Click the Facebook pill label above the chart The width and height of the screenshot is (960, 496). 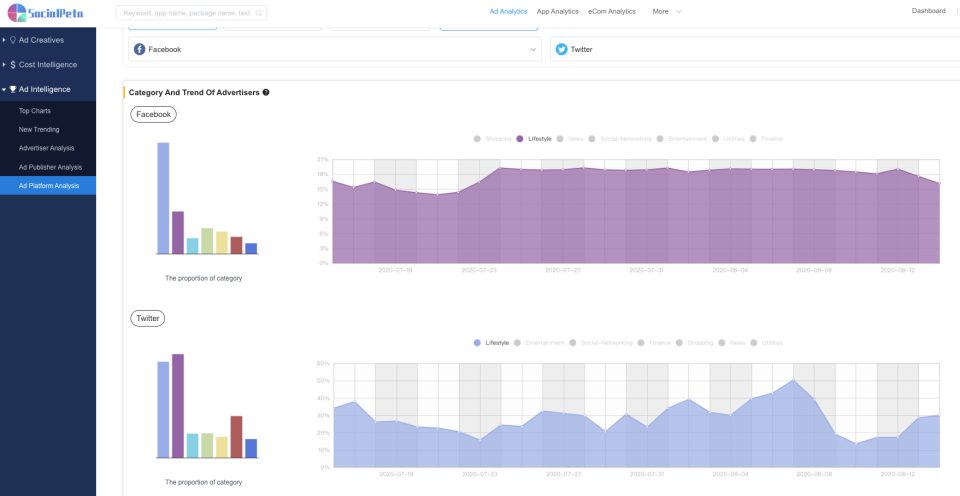click(x=153, y=115)
